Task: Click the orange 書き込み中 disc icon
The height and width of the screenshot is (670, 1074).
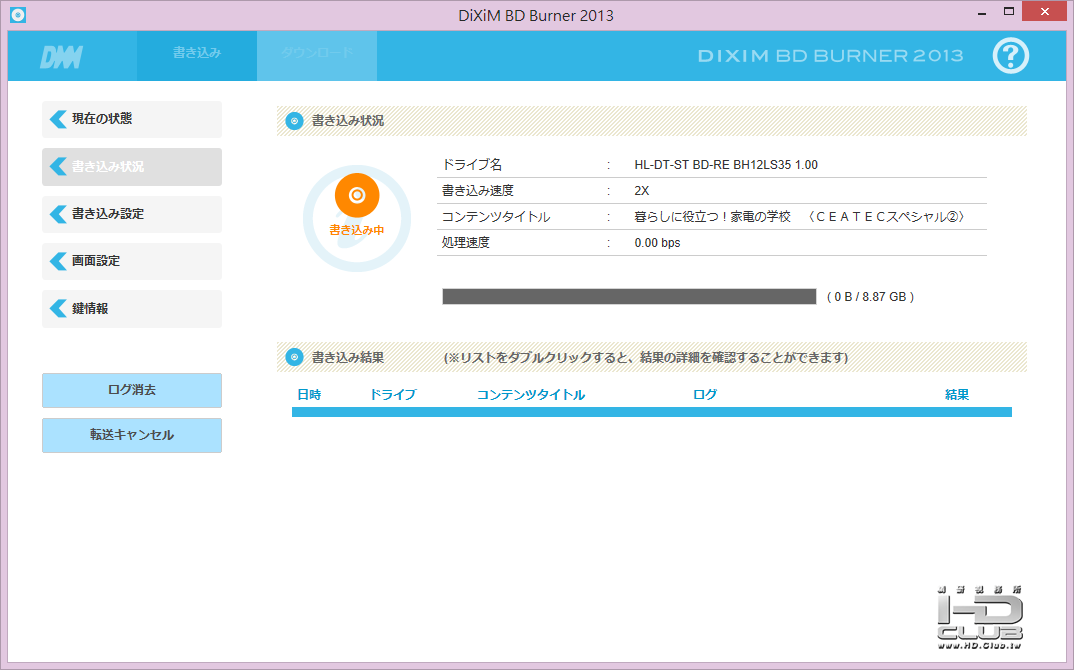Action: click(357, 195)
